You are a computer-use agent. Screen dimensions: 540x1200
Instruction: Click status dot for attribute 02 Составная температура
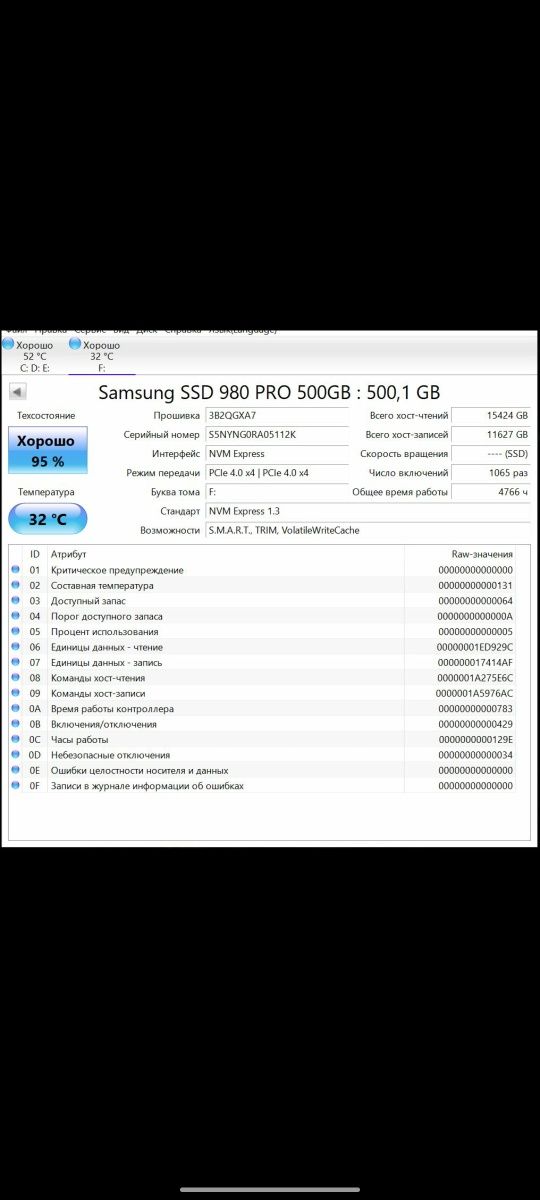click(x=15, y=585)
